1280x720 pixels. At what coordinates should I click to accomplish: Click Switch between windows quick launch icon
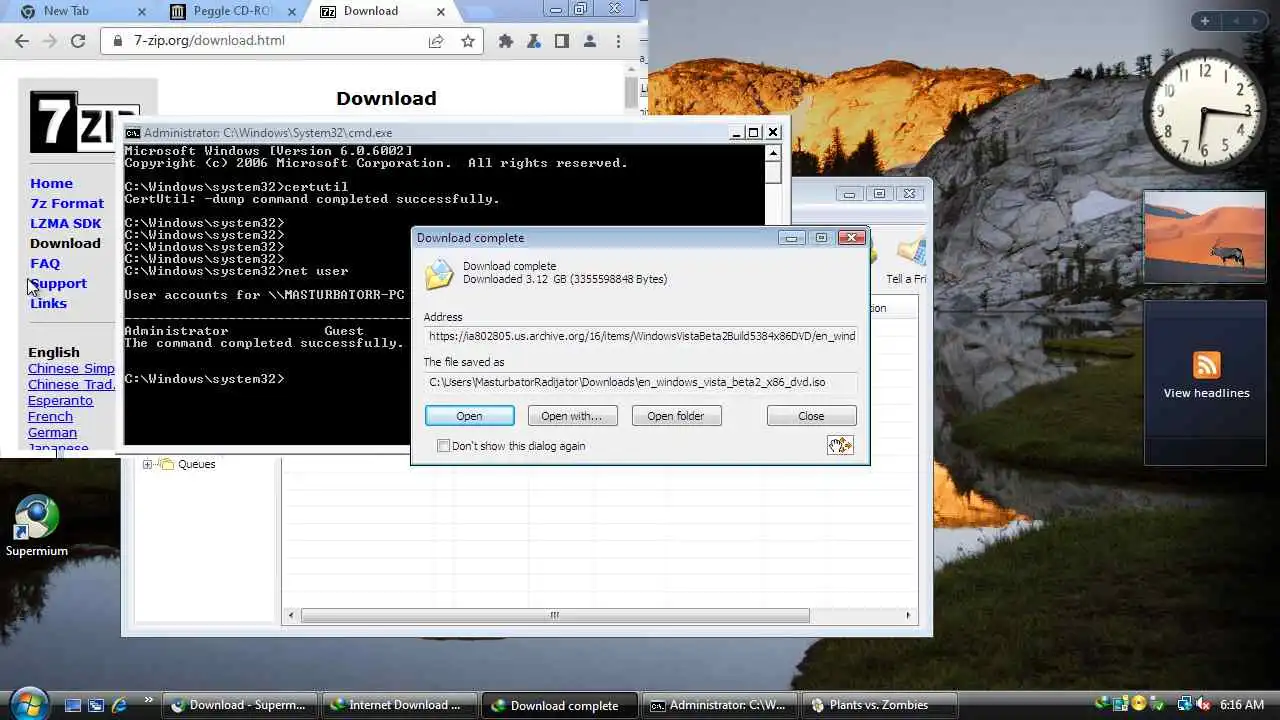tap(96, 705)
